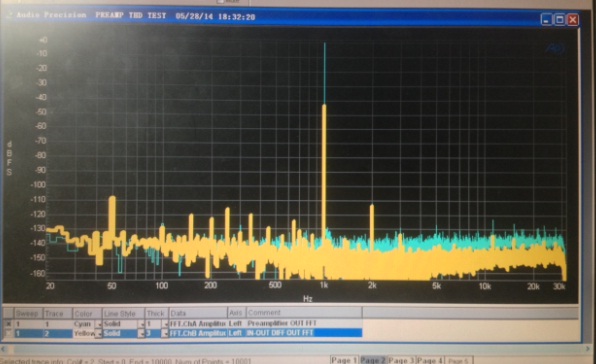This screenshot has height=364, width=596.
Task: Switch to Page 3 tab
Action: coord(401,360)
